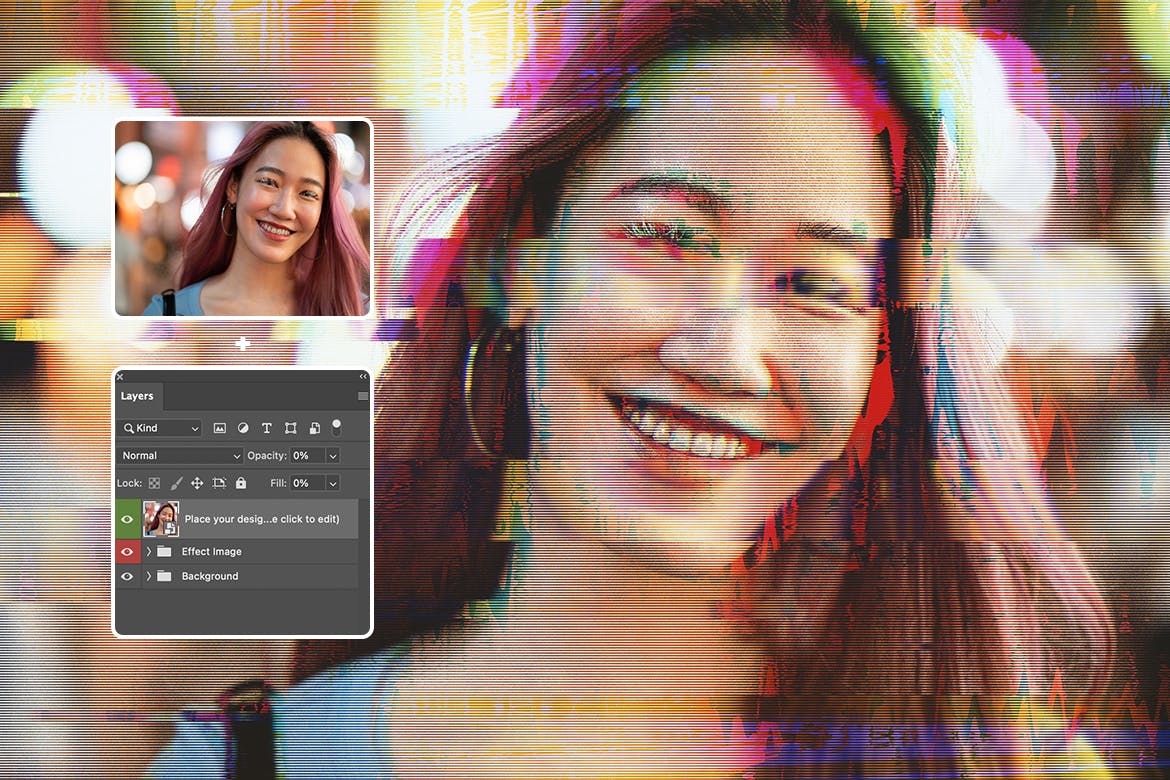Screen dimensions: 1170x780
Task: Expand the Effect Image group
Action: [x=148, y=551]
